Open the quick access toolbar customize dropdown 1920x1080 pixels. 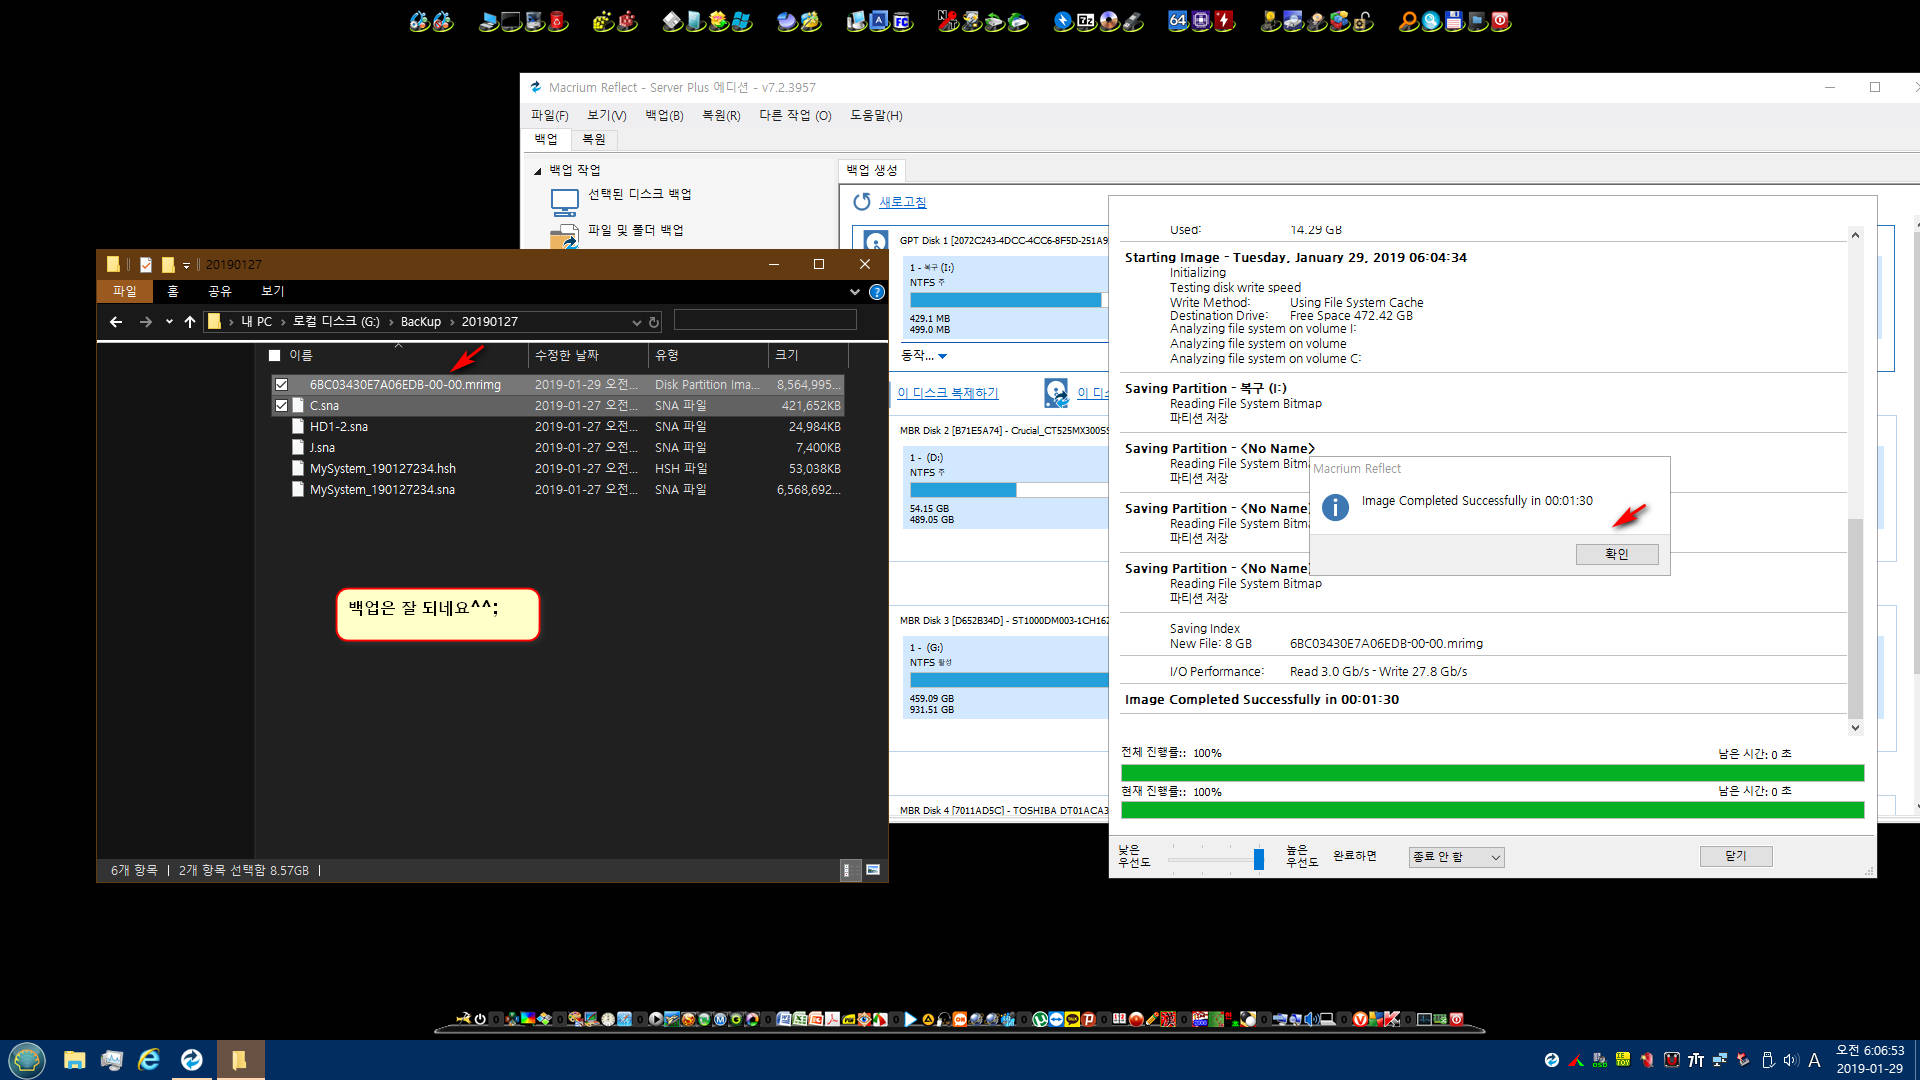(186, 265)
